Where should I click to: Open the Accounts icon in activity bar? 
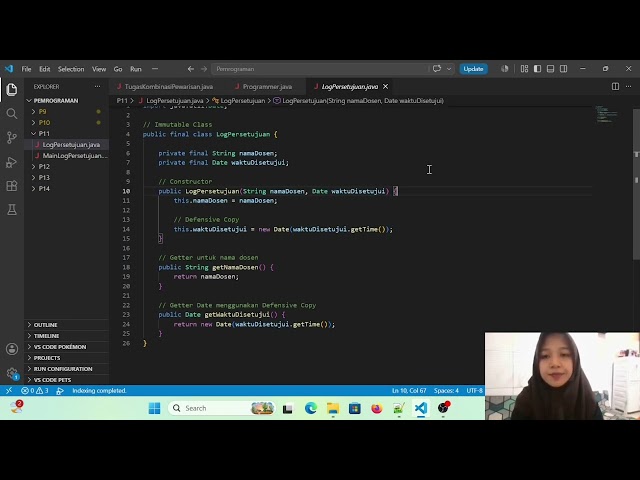coord(12,349)
